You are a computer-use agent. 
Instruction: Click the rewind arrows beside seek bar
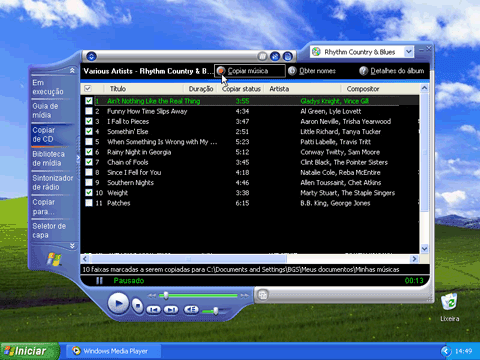click(152, 295)
